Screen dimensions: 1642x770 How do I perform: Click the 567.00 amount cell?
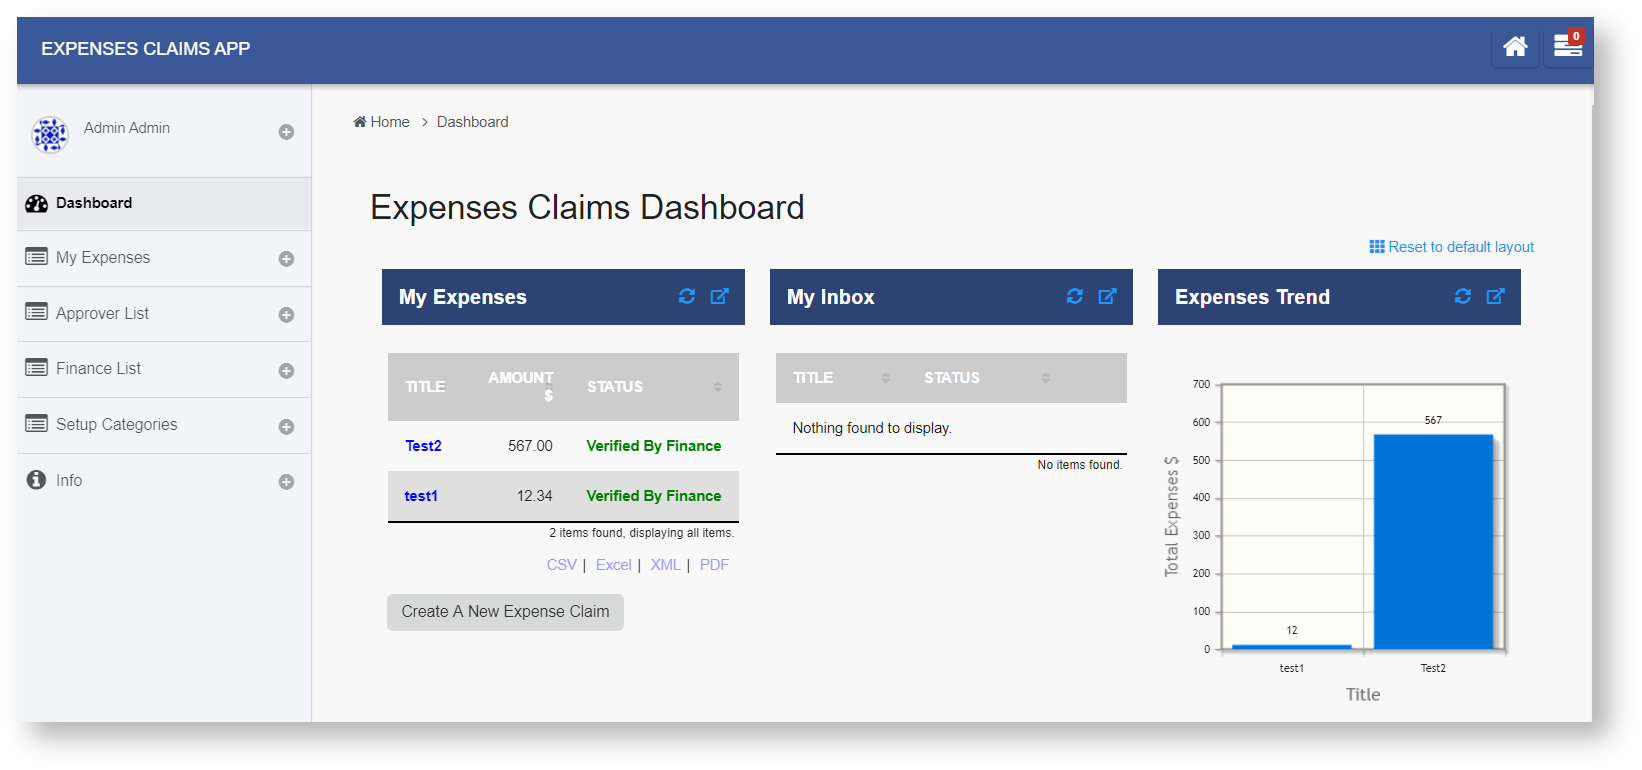coord(530,446)
